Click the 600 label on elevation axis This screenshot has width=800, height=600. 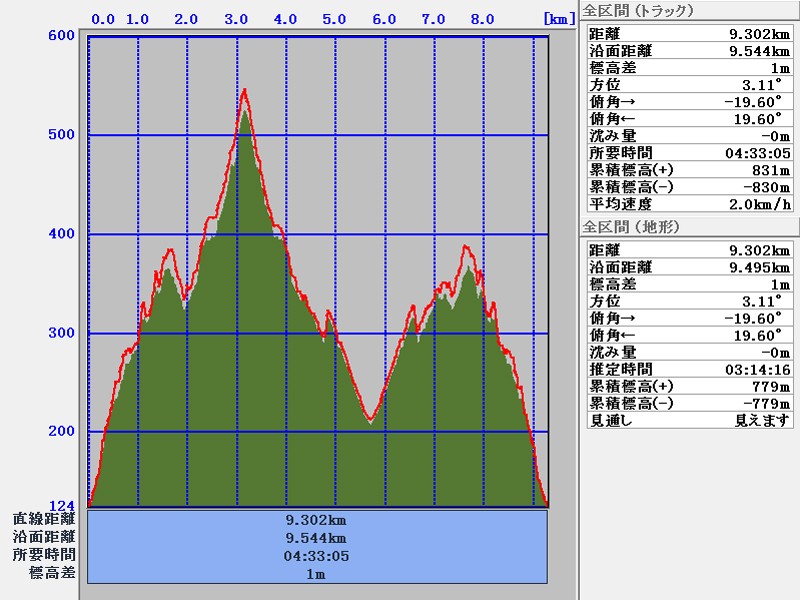click(62, 36)
